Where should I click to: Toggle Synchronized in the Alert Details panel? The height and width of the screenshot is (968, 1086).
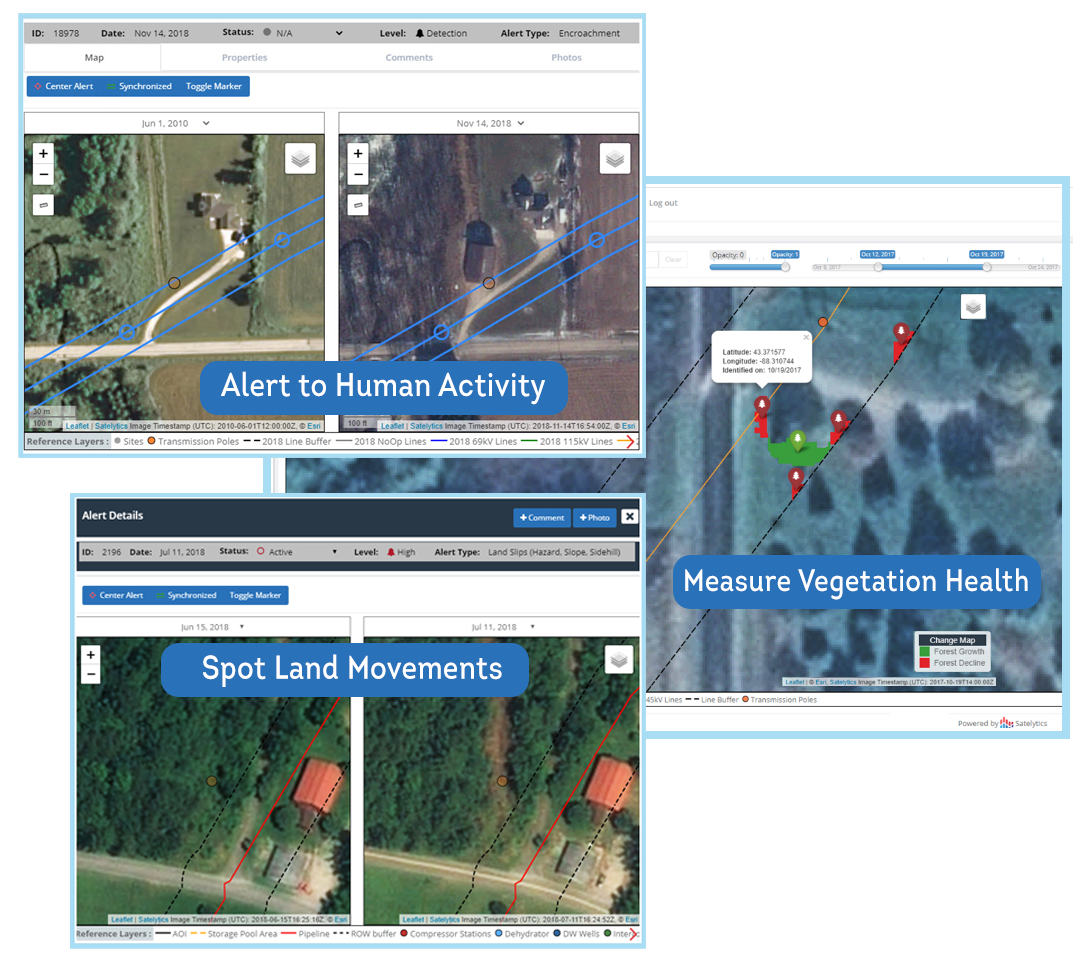click(x=186, y=595)
